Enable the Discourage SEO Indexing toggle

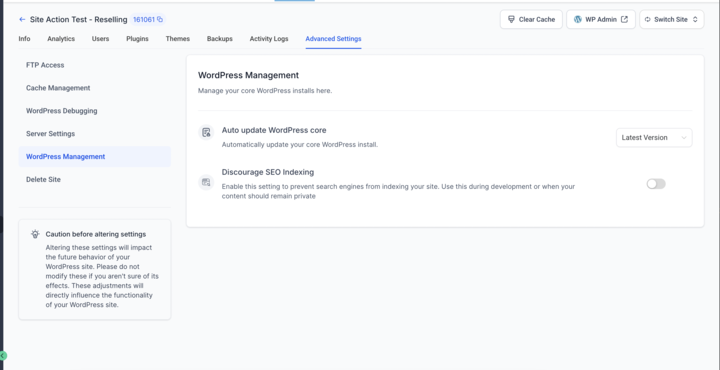[656, 184]
